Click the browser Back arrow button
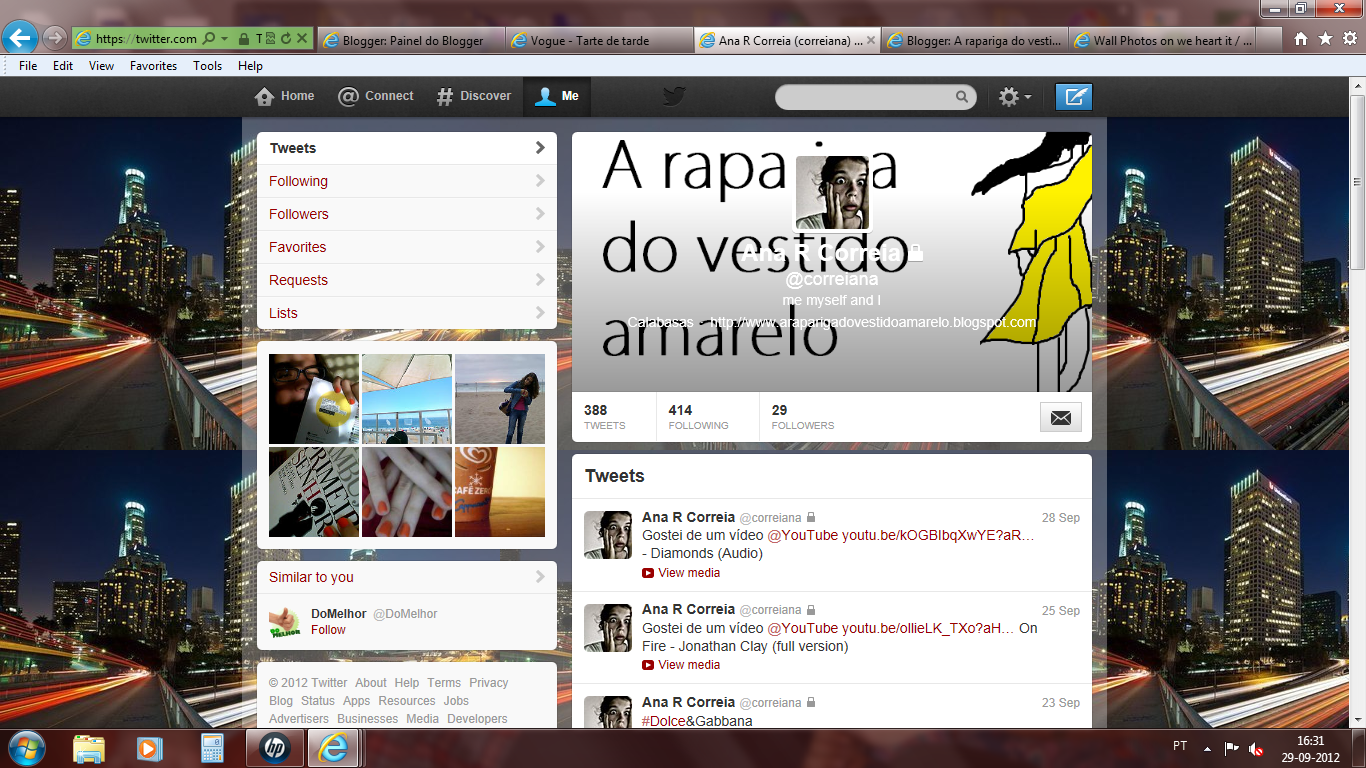This screenshot has width=1366, height=768. (x=21, y=39)
